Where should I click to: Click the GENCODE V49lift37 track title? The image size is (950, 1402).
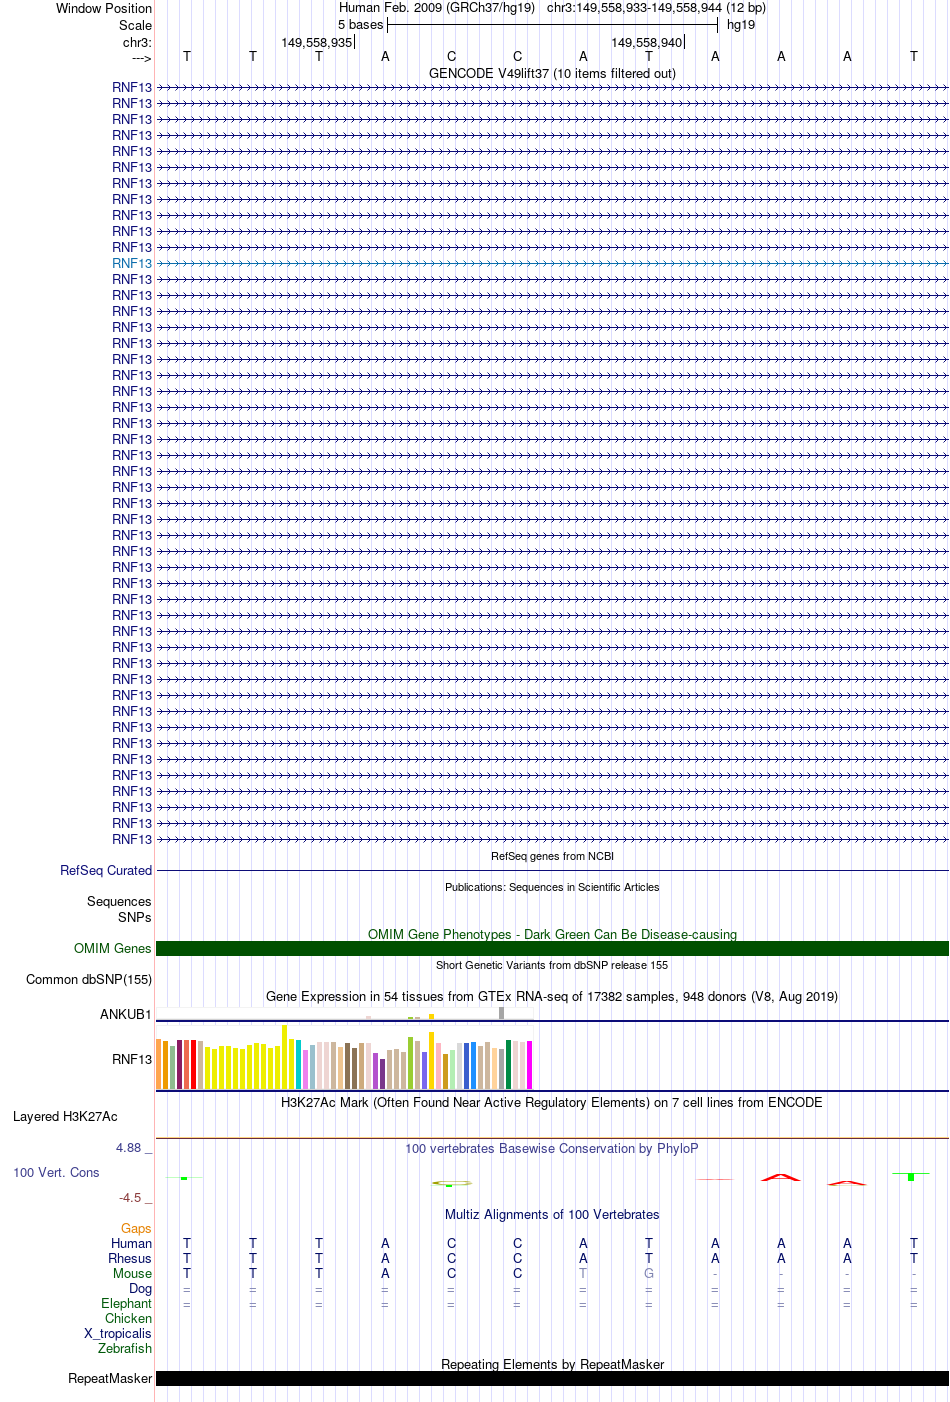pyautogui.click(x=552, y=74)
